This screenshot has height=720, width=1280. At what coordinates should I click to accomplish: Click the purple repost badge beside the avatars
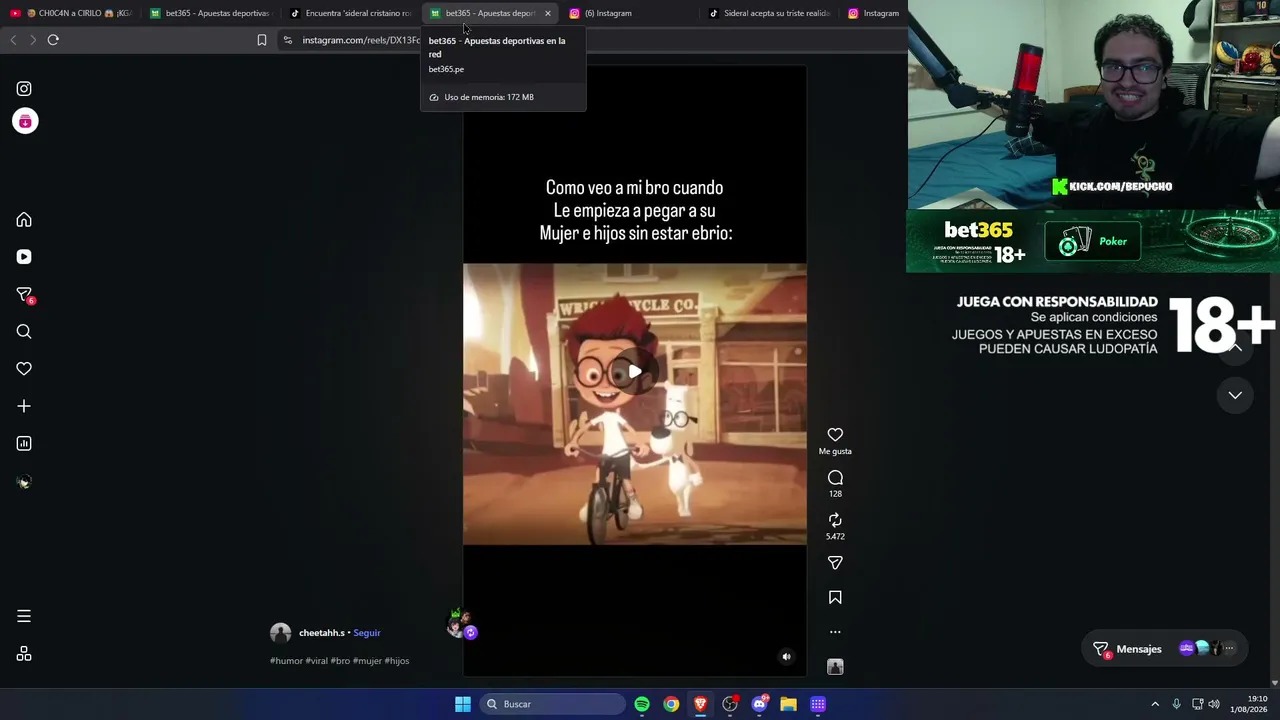tap(470, 632)
